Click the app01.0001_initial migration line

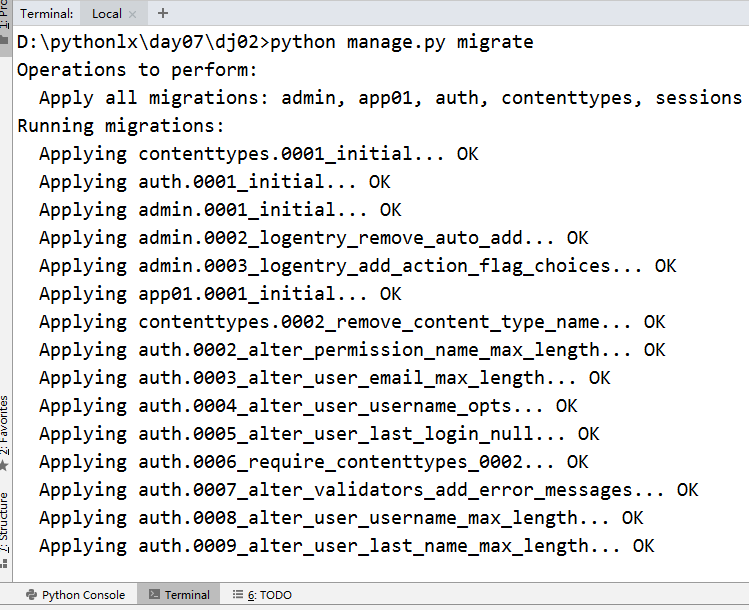[x=220, y=294]
